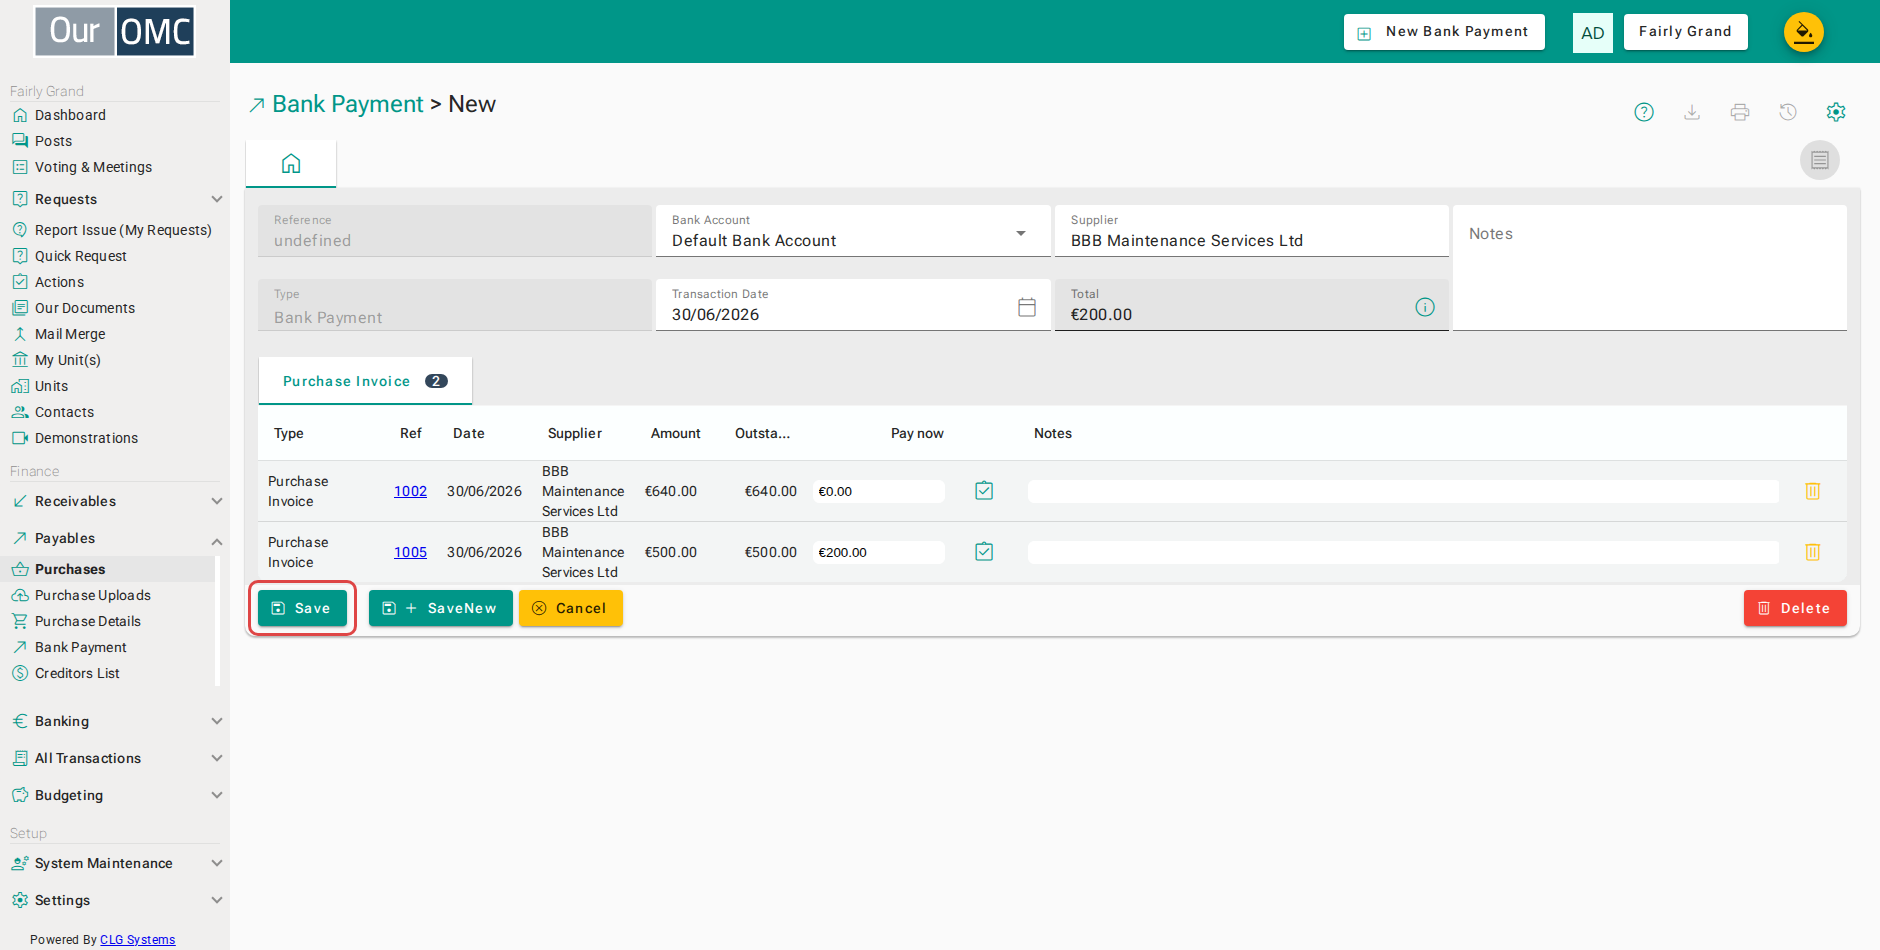This screenshot has height=950, width=1880.
Task: Expand the Receivables section
Action: click(115, 501)
